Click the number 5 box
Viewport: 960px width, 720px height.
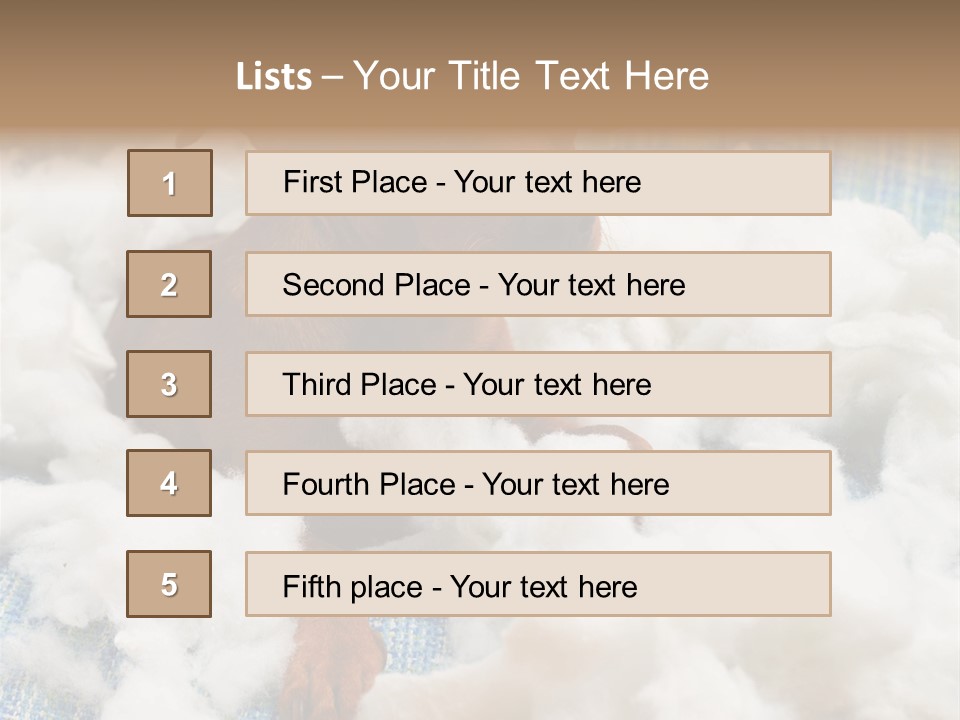[169, 584]
